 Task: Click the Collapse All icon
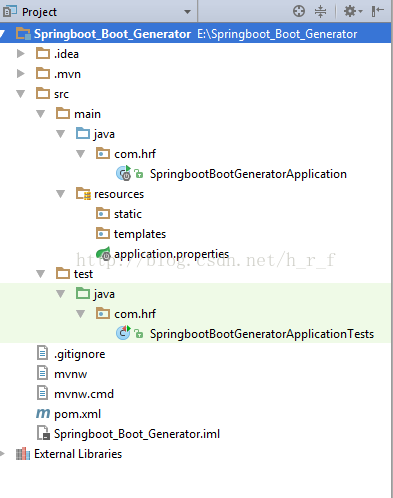[x=320, y=11]
